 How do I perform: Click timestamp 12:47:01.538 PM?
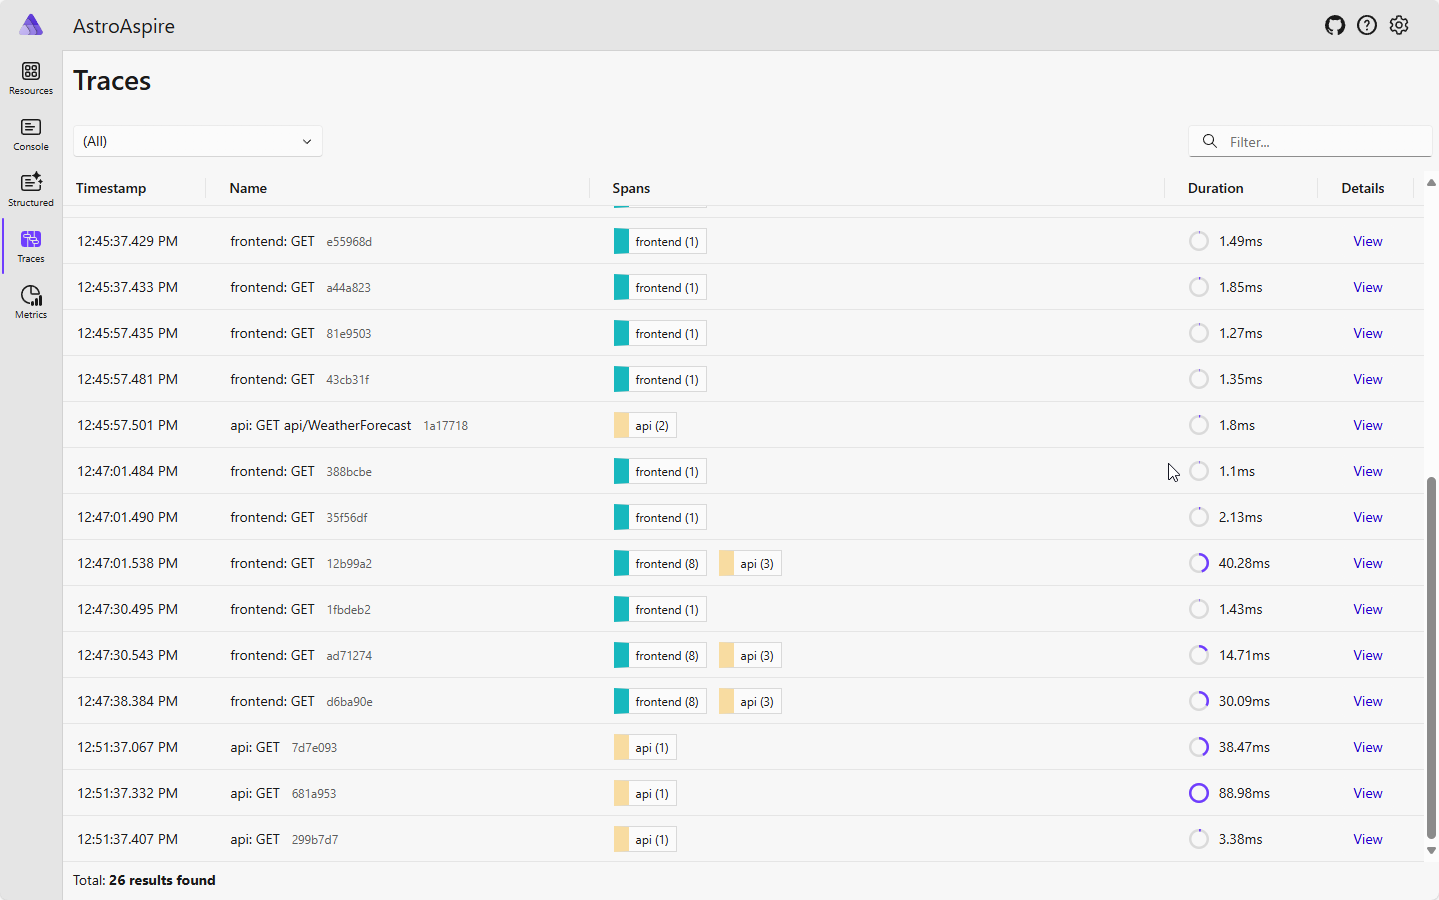(127, 563)
